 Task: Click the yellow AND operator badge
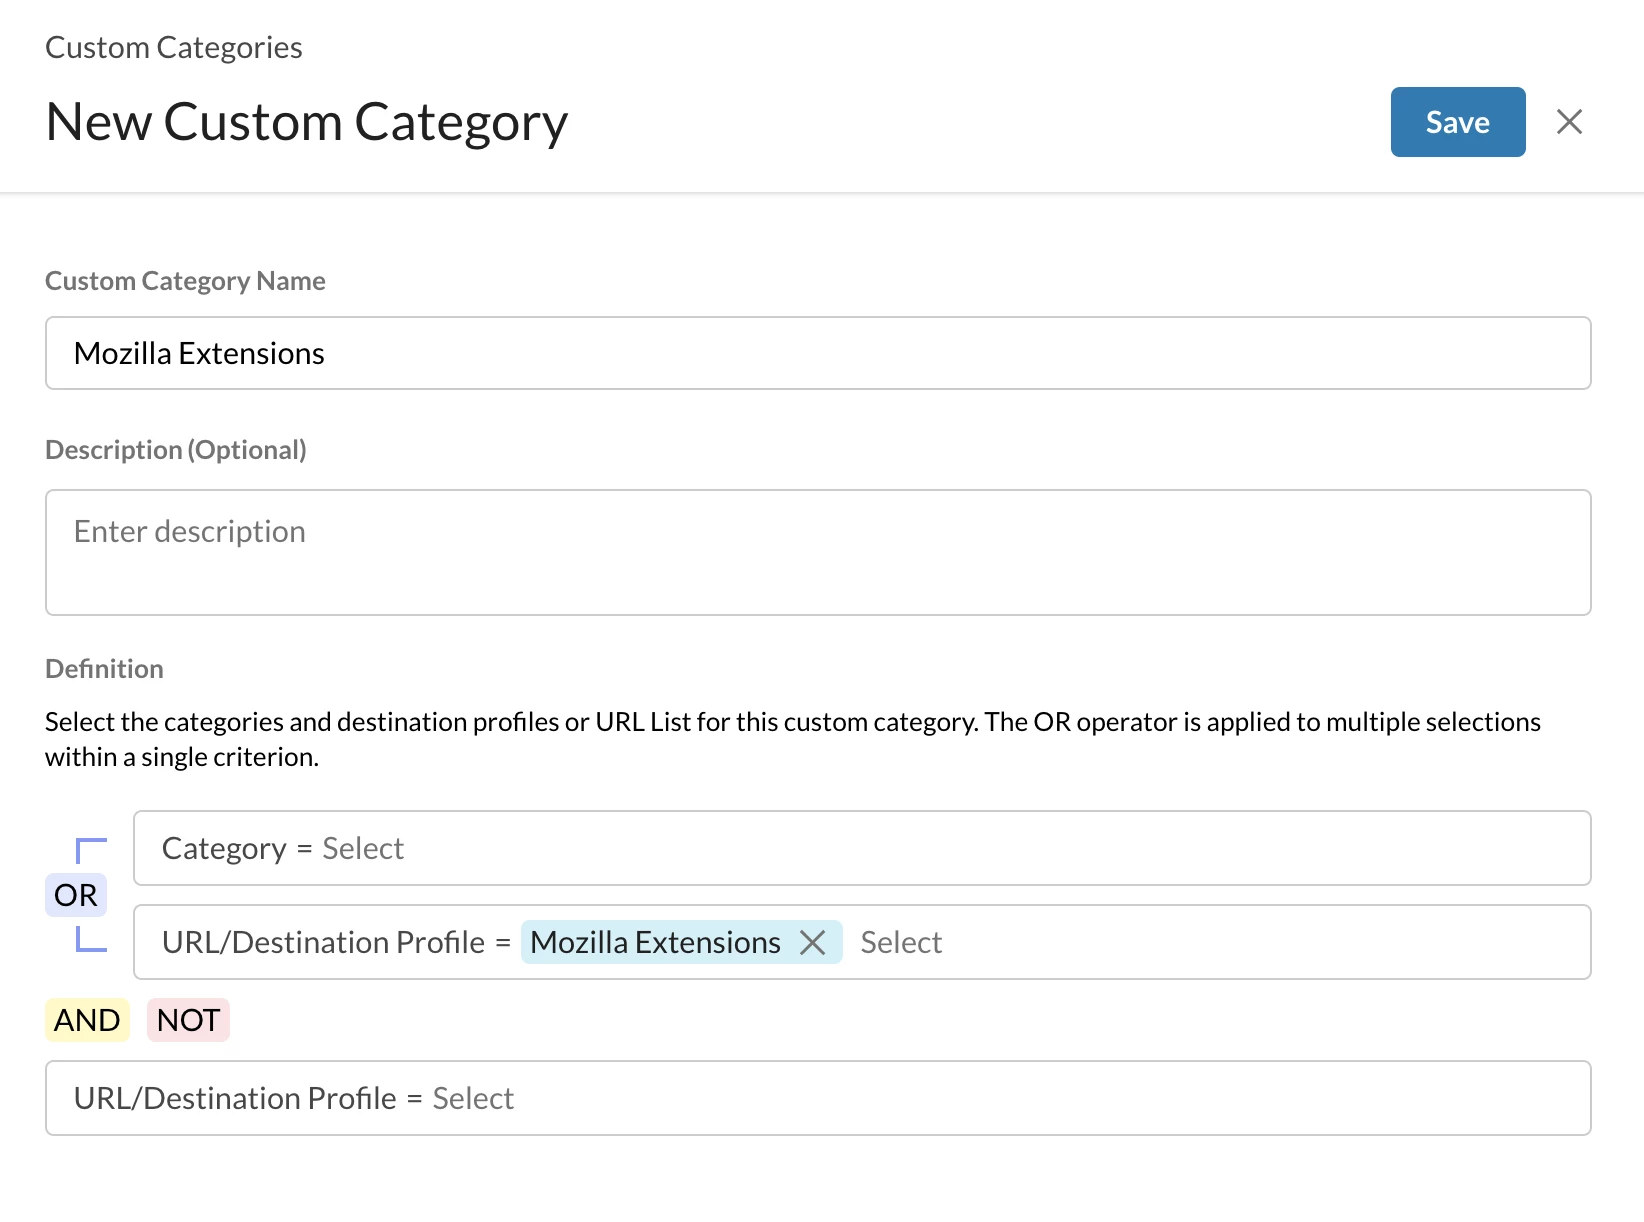tap(87, 1020)
